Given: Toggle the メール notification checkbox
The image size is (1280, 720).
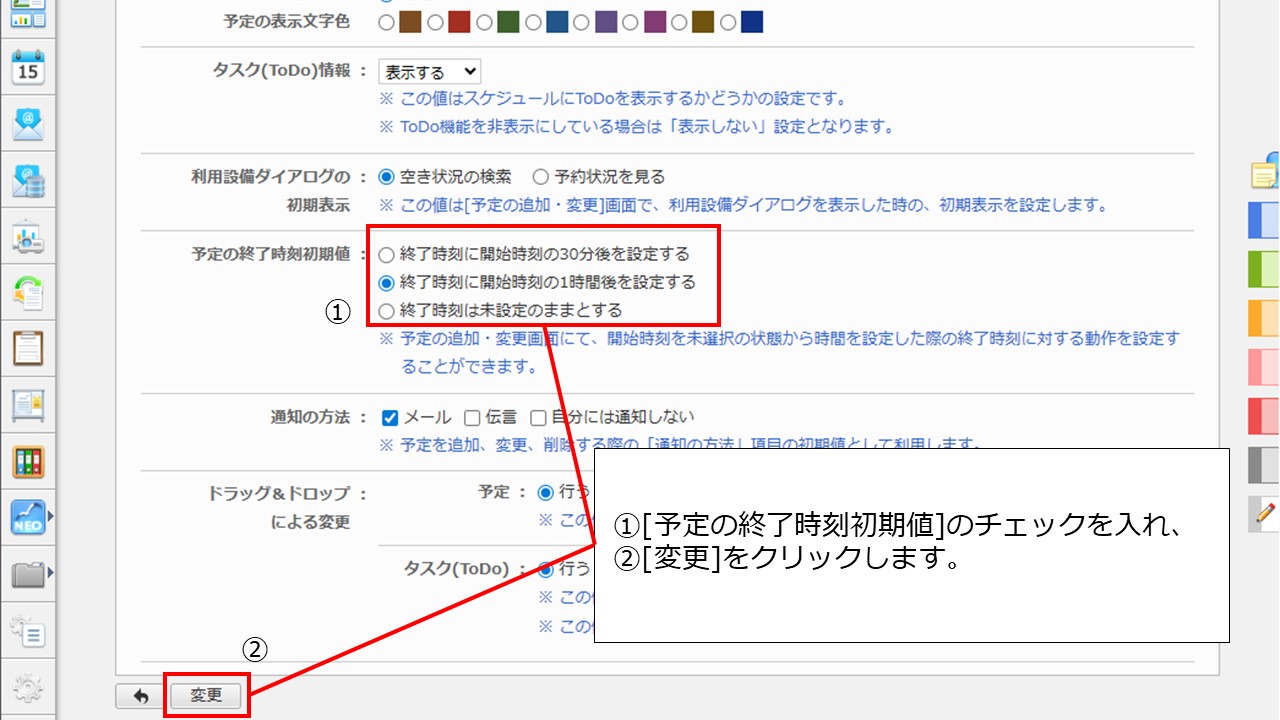Looking at the screenshot, I should 391,418.
